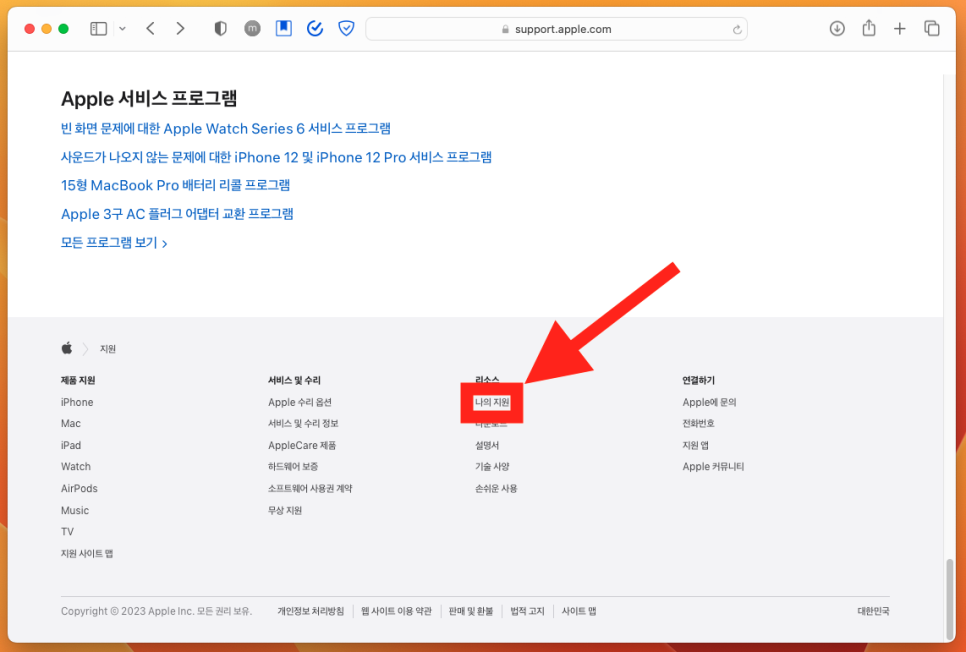Open a new tab with the plus icon
The image size is (966, 652).
pos(899,28)
